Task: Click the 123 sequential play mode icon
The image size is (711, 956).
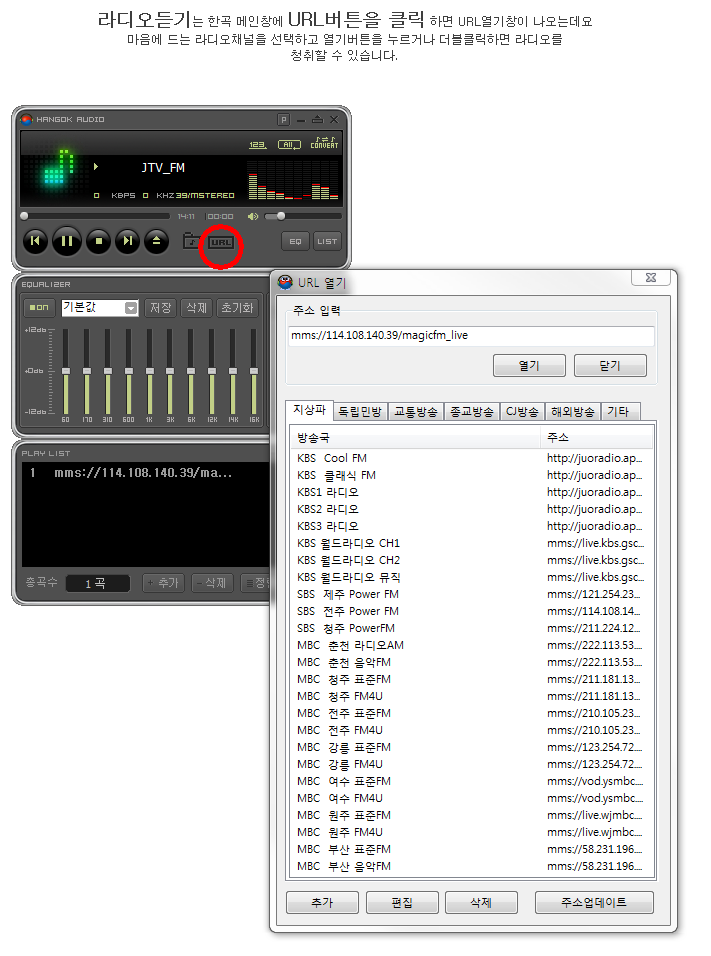Action: [258, 144]
